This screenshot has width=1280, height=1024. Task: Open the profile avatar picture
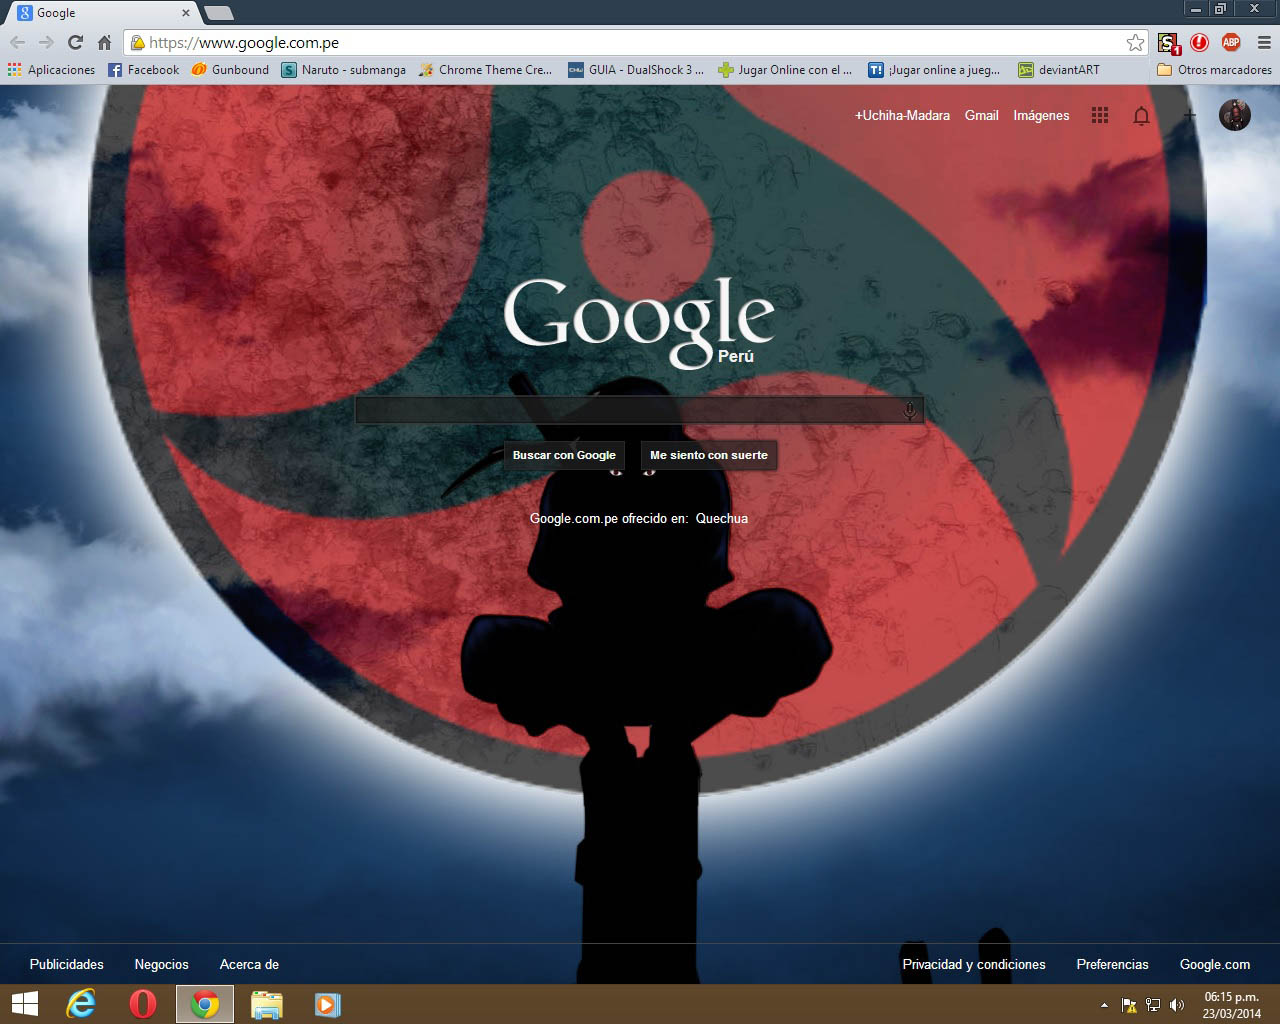[1234, 115]
